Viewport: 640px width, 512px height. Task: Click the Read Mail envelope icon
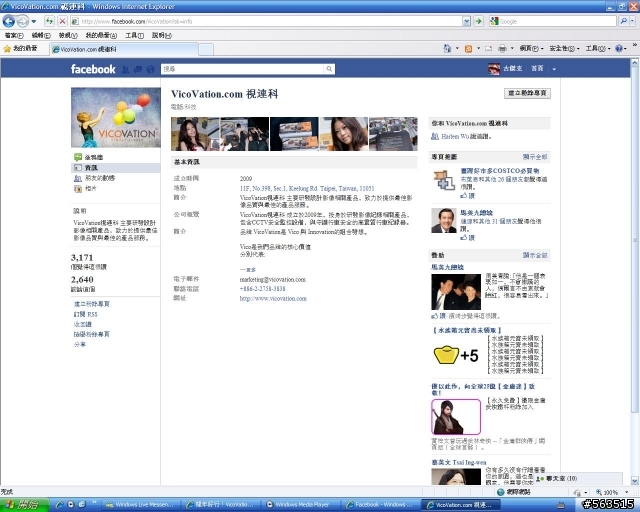[489, 49]
